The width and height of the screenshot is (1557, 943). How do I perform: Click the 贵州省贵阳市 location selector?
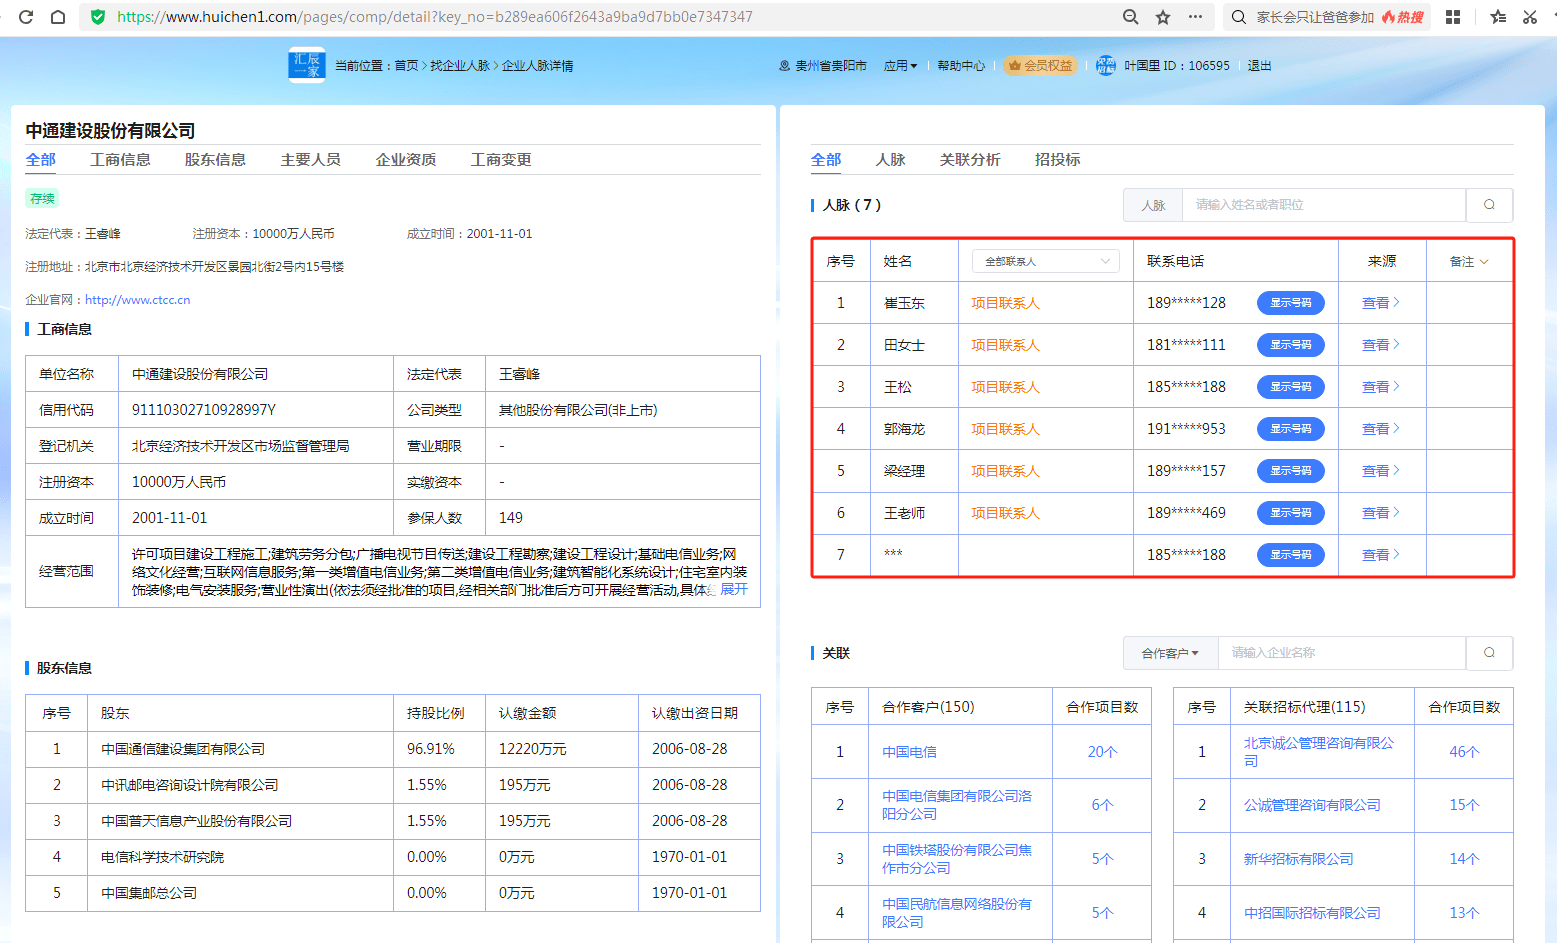coord(822,66)
